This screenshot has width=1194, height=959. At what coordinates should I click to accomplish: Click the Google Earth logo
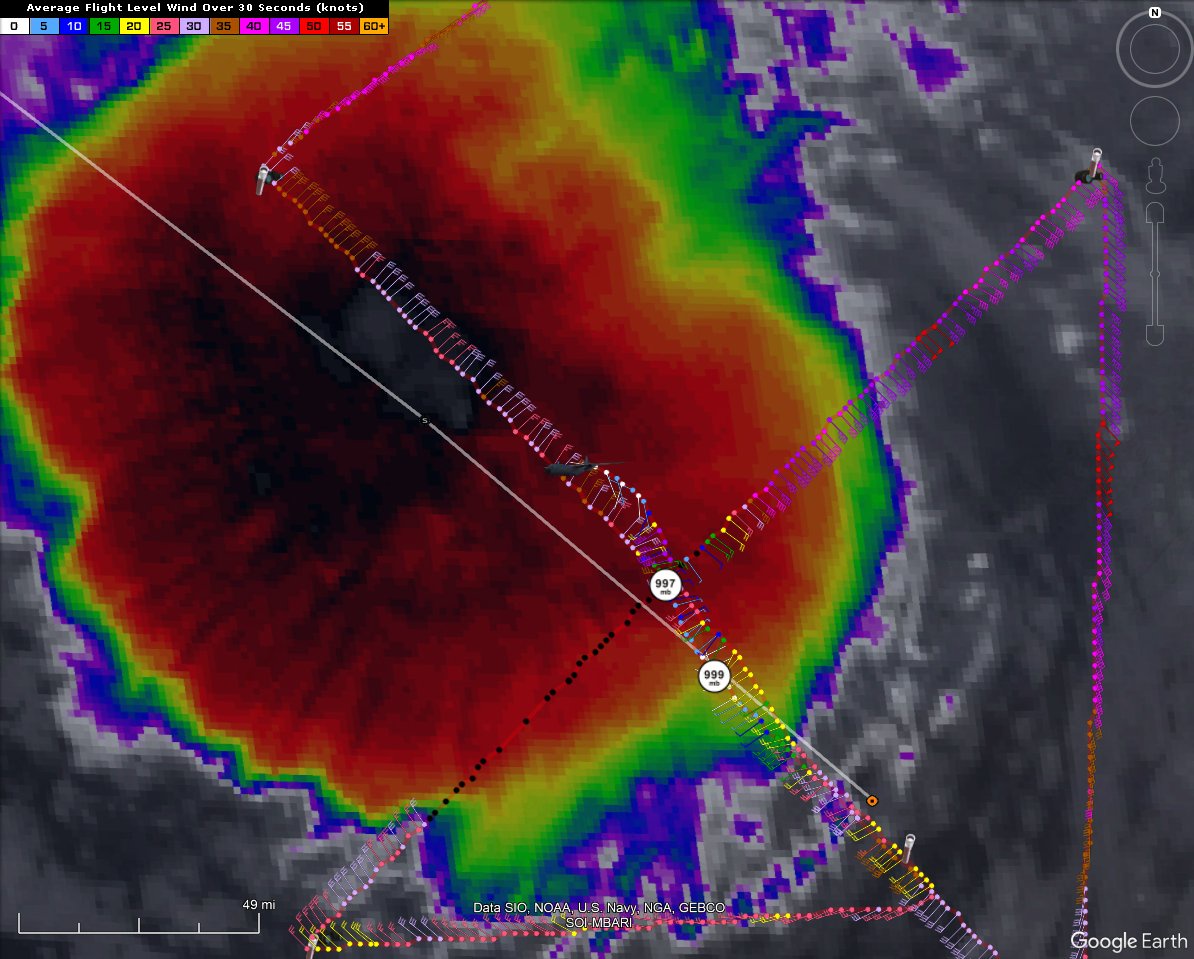1128,941
